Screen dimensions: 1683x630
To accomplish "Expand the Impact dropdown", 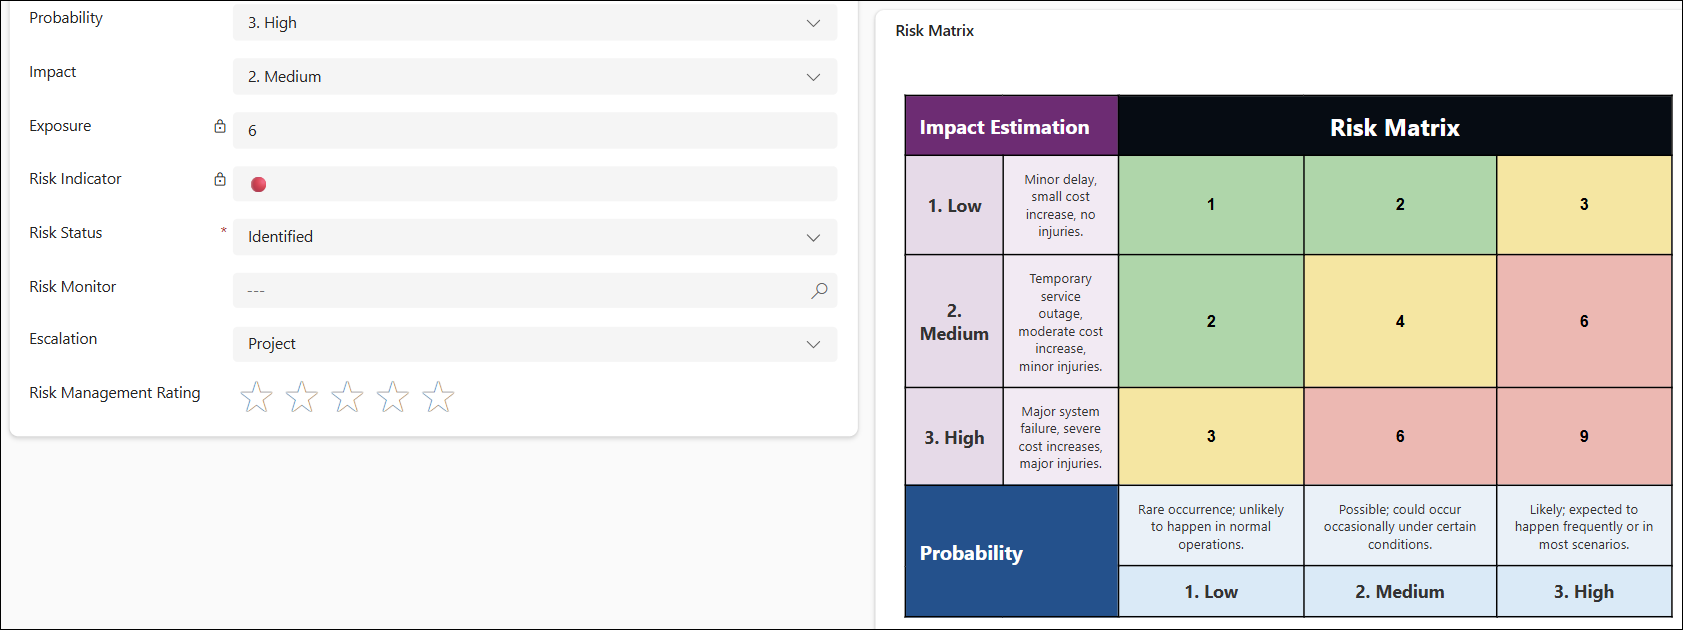I will click(535, 77).
